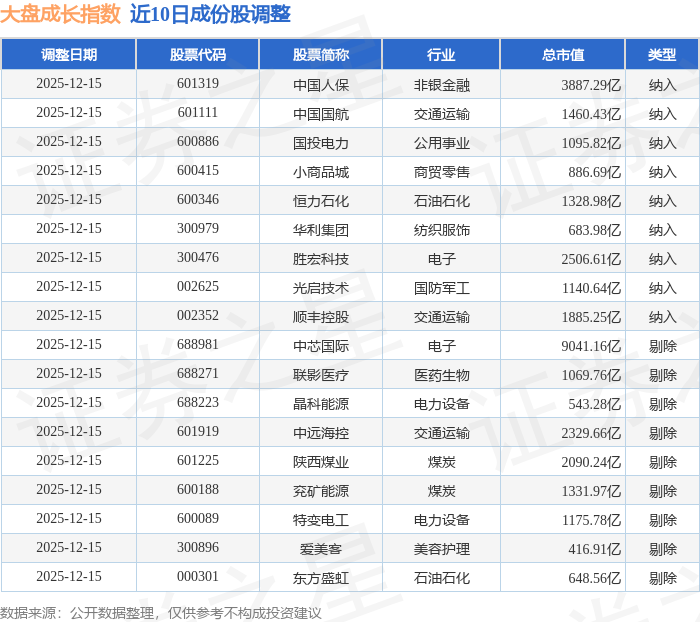Click stock name 东方盛虹
The width and height of the screenshot is (700, 622).
point(321,578)
